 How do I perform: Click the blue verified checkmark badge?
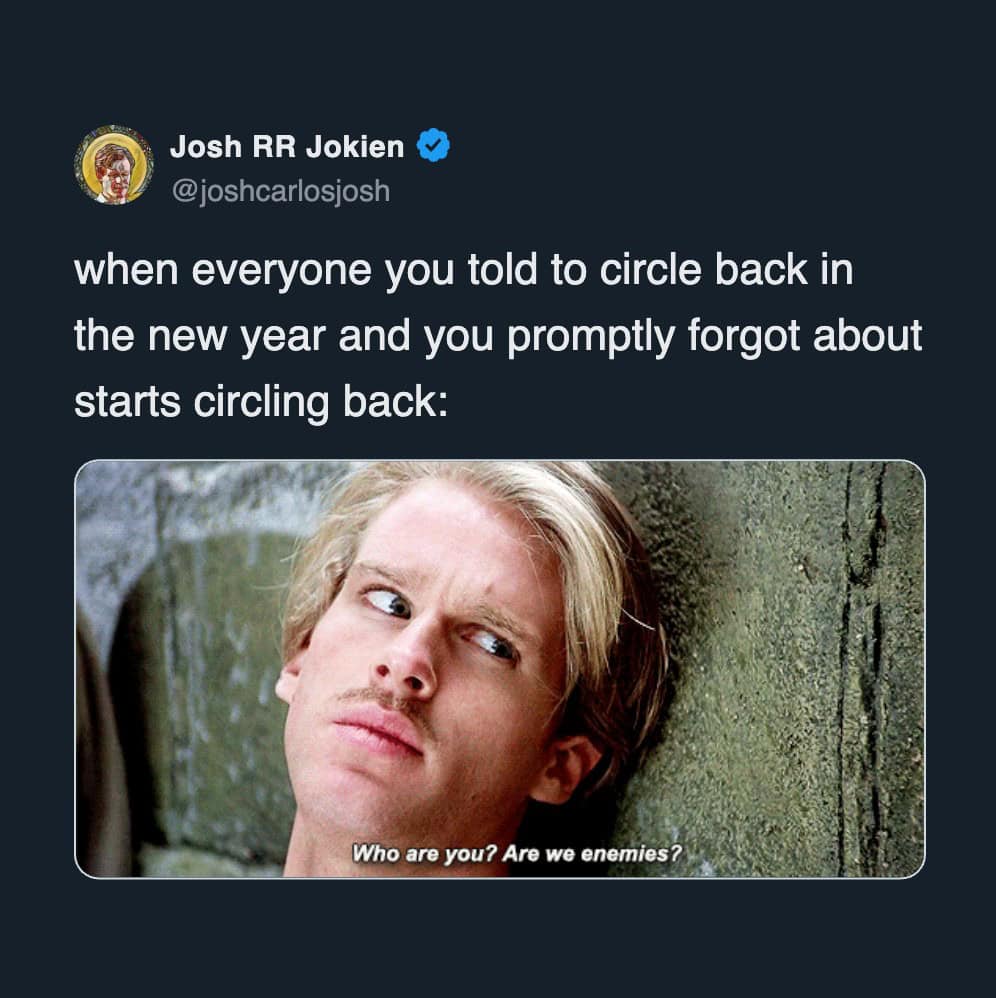pos(433,145)
